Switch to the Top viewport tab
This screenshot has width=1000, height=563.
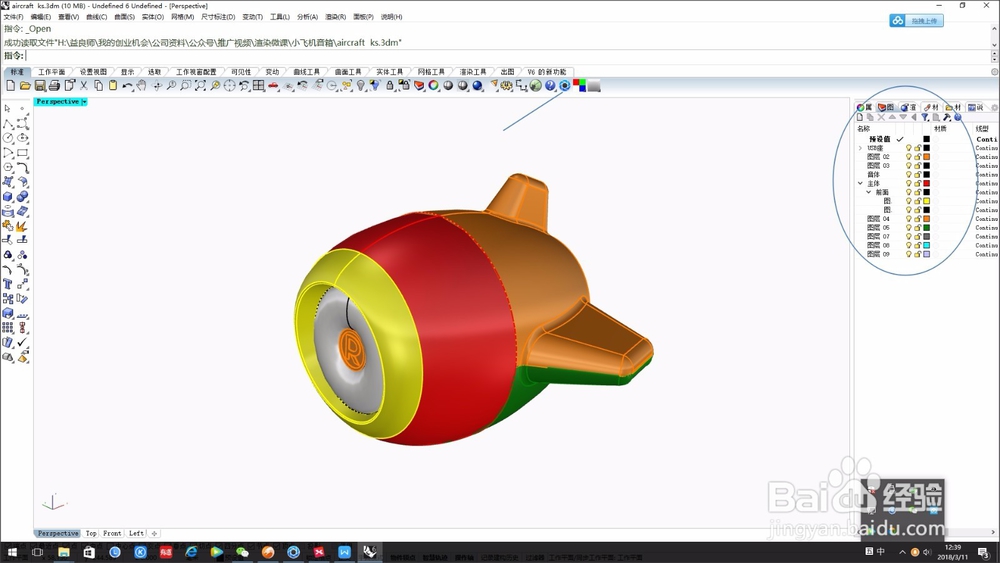click(x=91, y=534)
